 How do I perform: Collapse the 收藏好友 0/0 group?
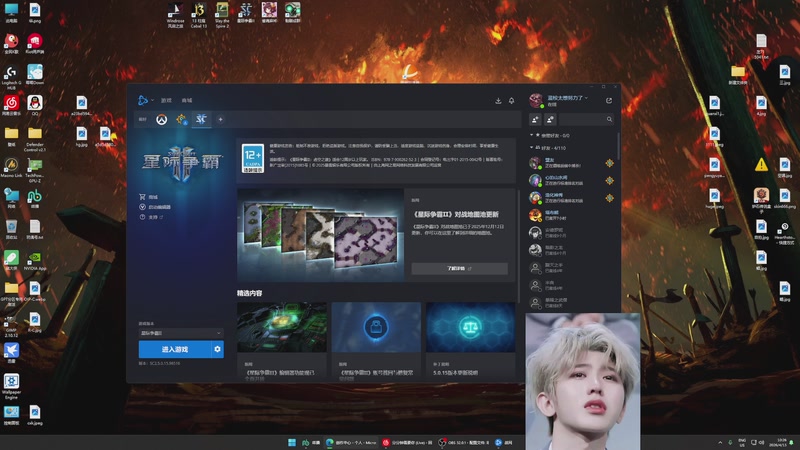point(550,136)
